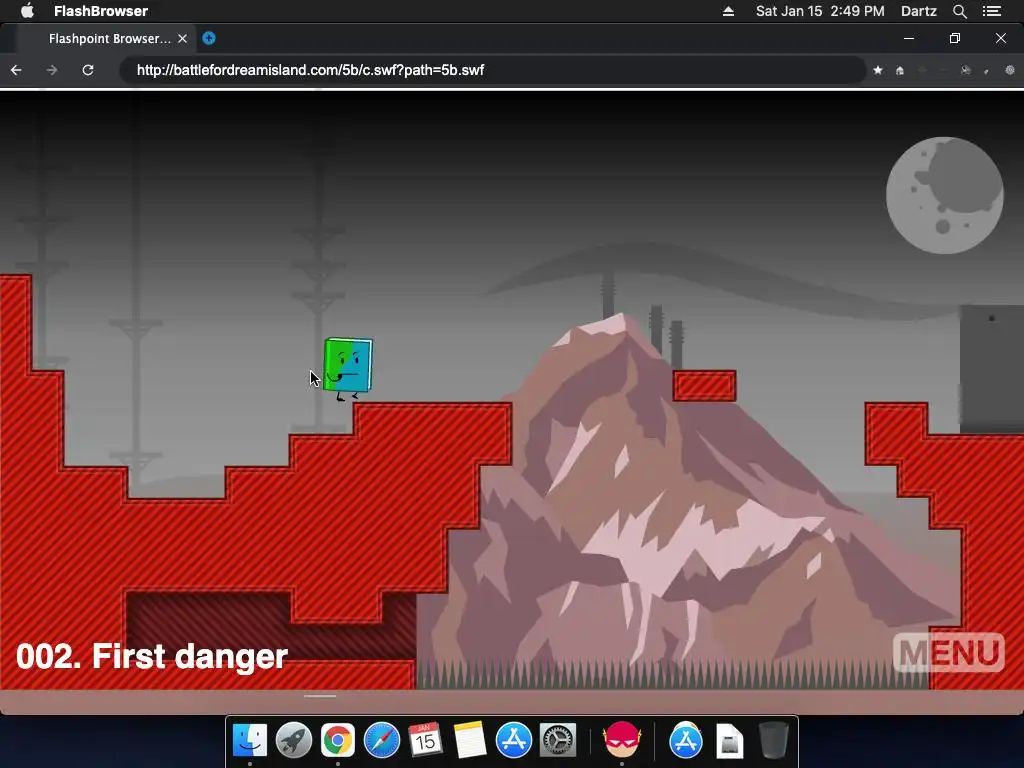The image size is (1024, 768).
Task: Open Launchpad rocket in the Dock
Action: click(294, 740)
